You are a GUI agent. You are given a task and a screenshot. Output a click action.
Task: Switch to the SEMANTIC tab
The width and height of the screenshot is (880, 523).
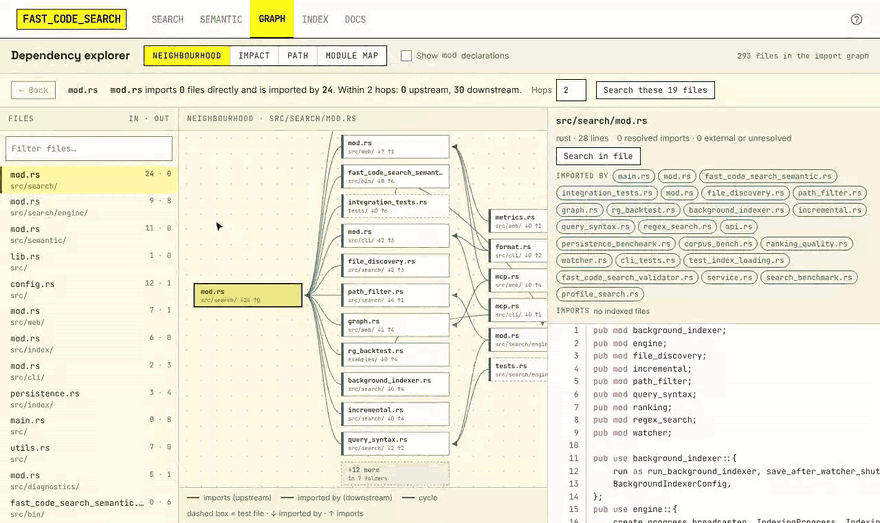click(221, 19)
